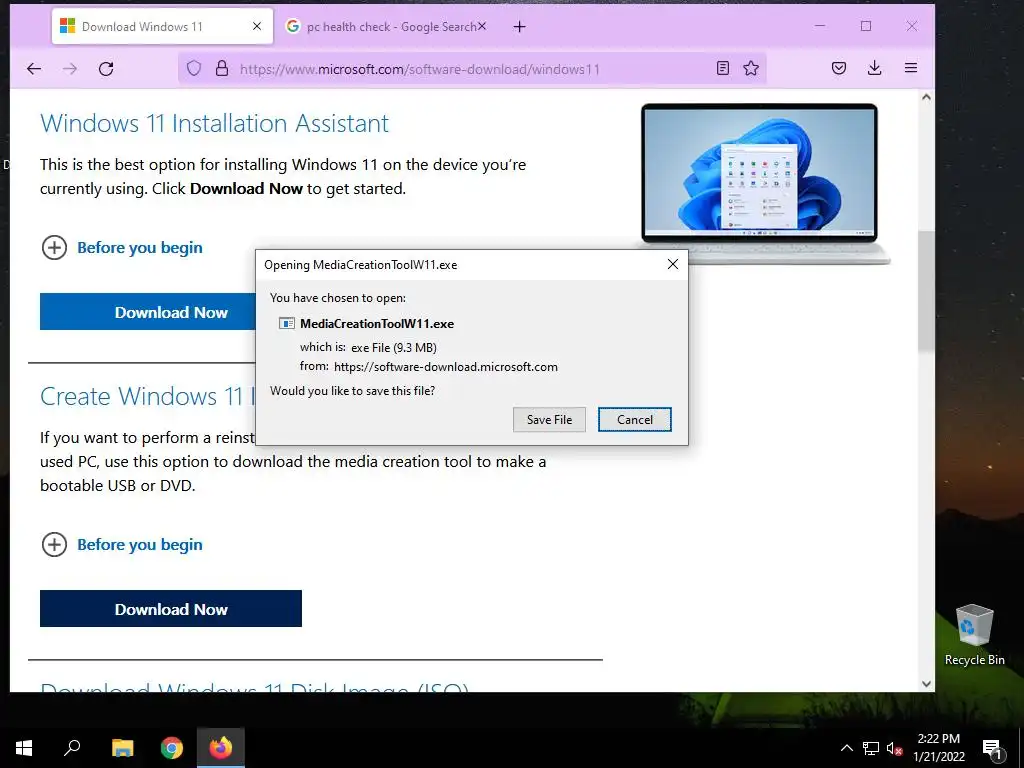Close the pc health check Google tab

click(x=482, y=26)
